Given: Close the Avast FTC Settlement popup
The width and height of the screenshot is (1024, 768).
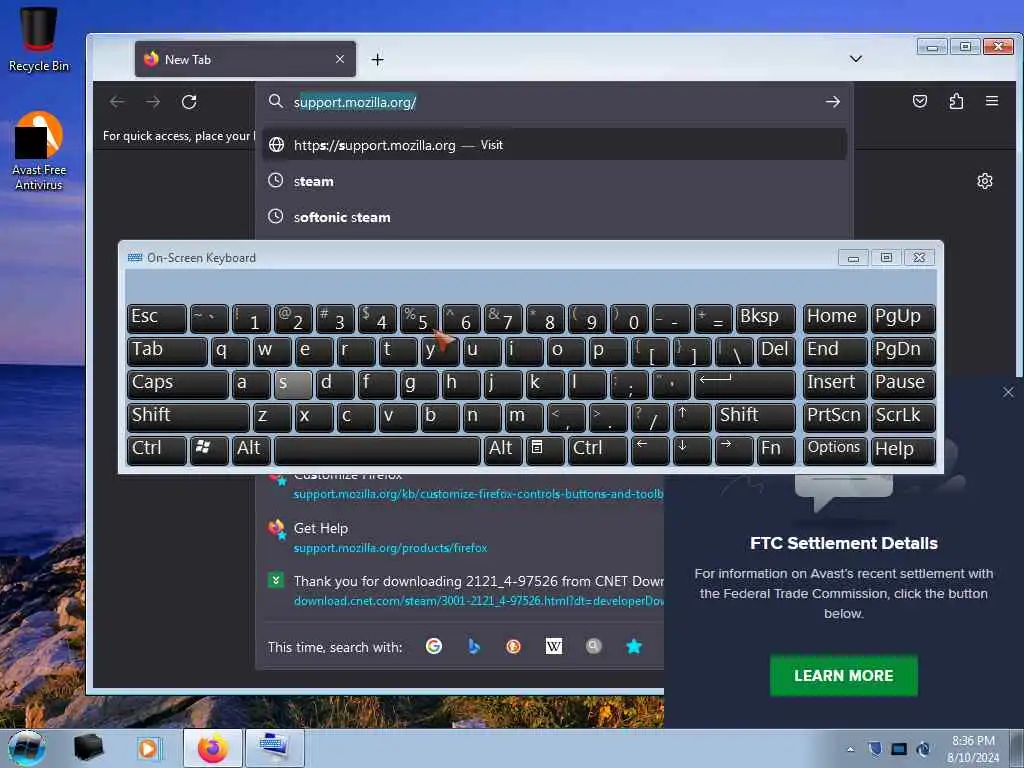Looking at the screenshot, I should pyautogui.click(x=1008, y=392).
